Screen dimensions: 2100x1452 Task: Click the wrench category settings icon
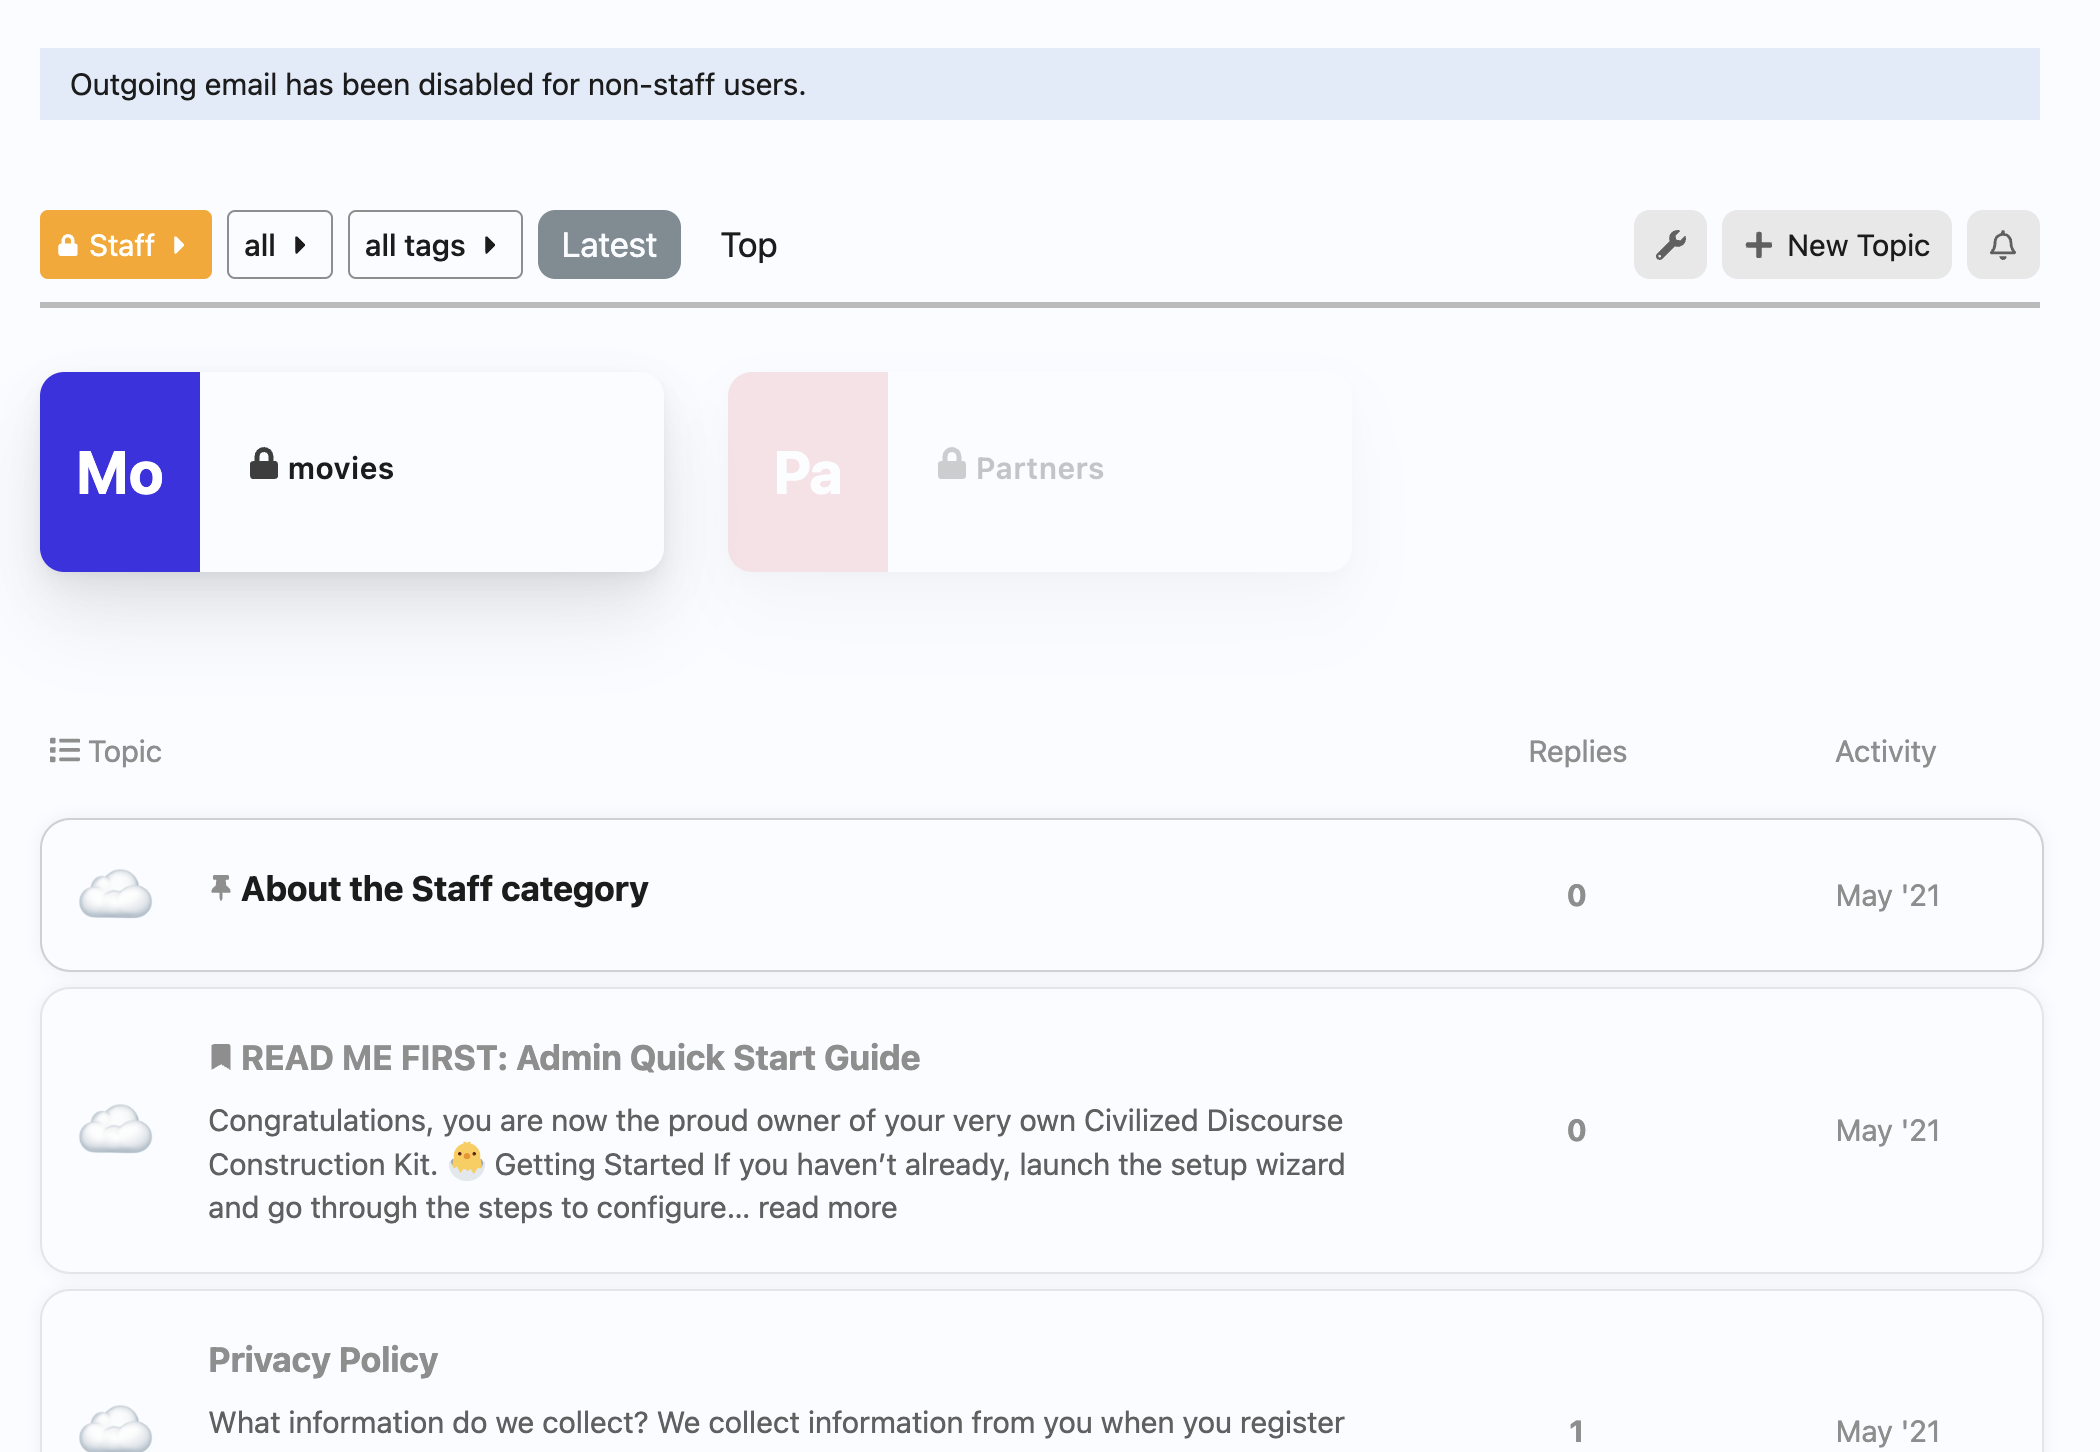(1669, 245)
